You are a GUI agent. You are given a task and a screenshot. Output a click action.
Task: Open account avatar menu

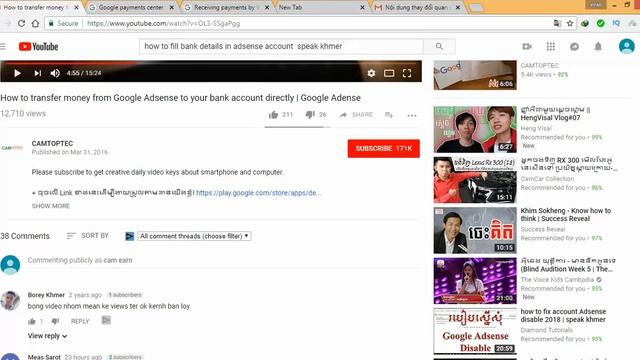(x=627, y=46)
